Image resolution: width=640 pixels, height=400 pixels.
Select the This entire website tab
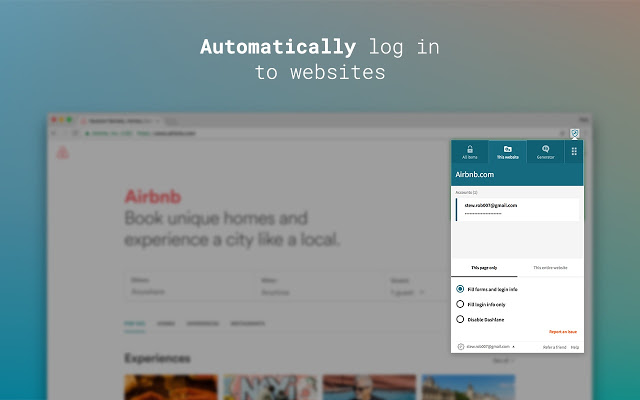[550, 268]
